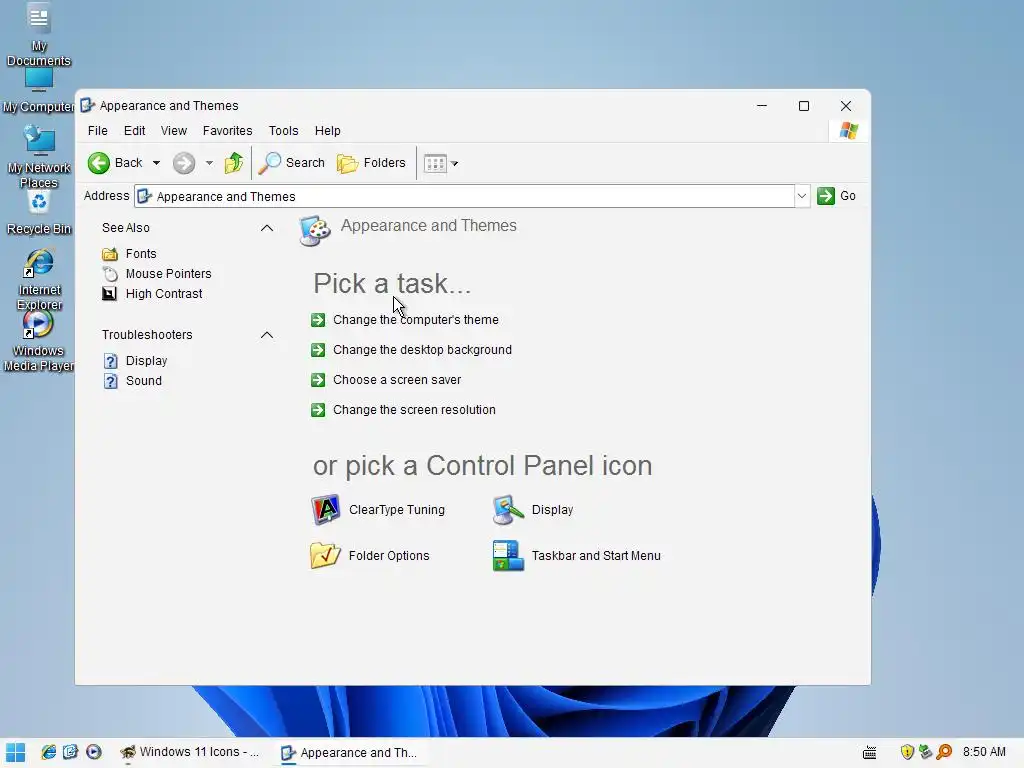Click the Fonts folder icon
Screen dimensions: 1024x768
(110, 253)
